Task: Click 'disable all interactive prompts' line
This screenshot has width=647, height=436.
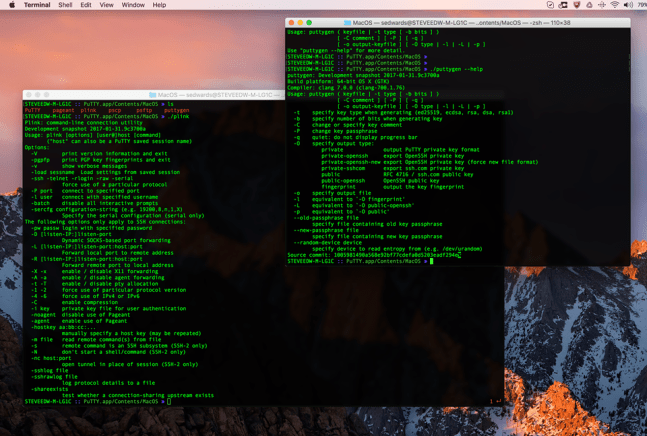Action: pos(110,203)
